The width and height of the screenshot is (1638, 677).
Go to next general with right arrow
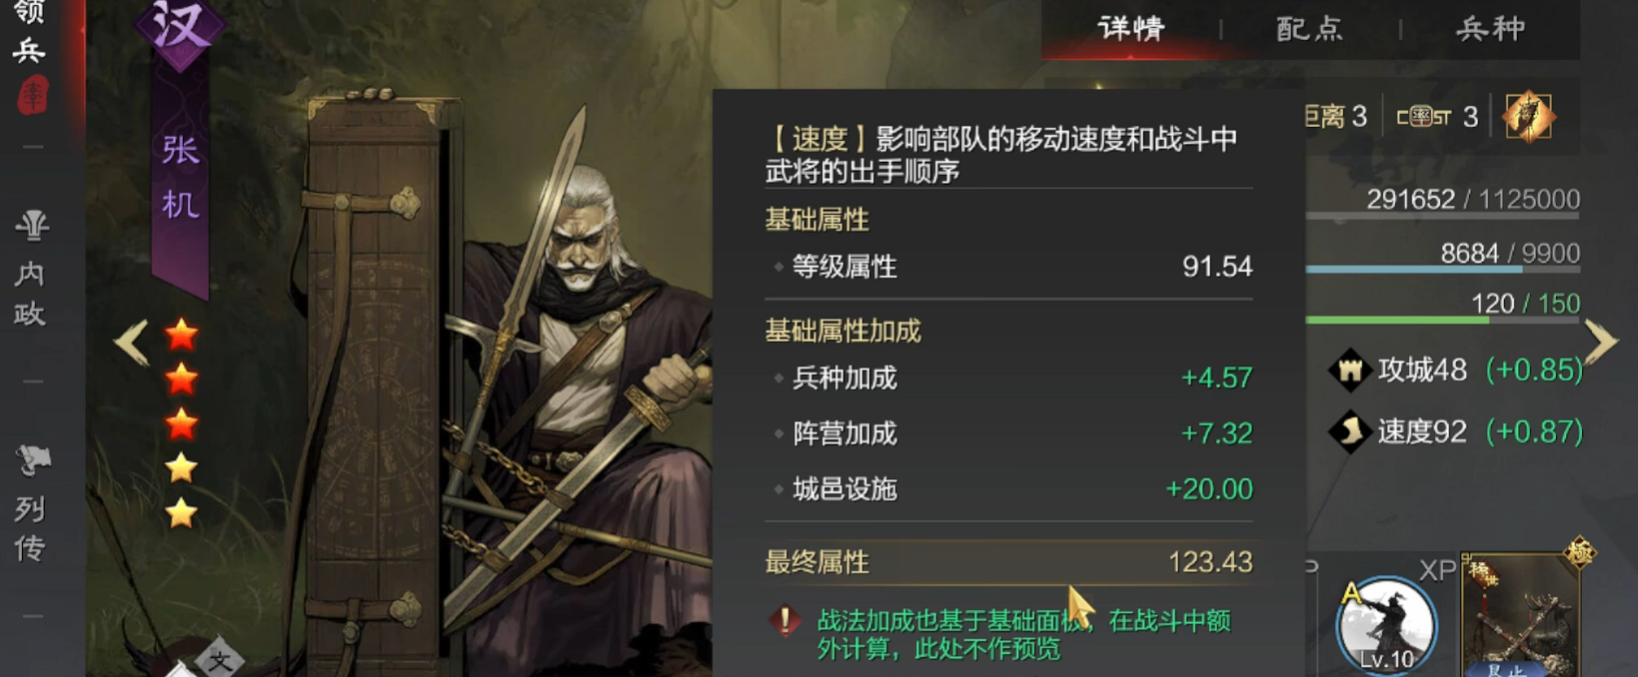(1601, 343)
